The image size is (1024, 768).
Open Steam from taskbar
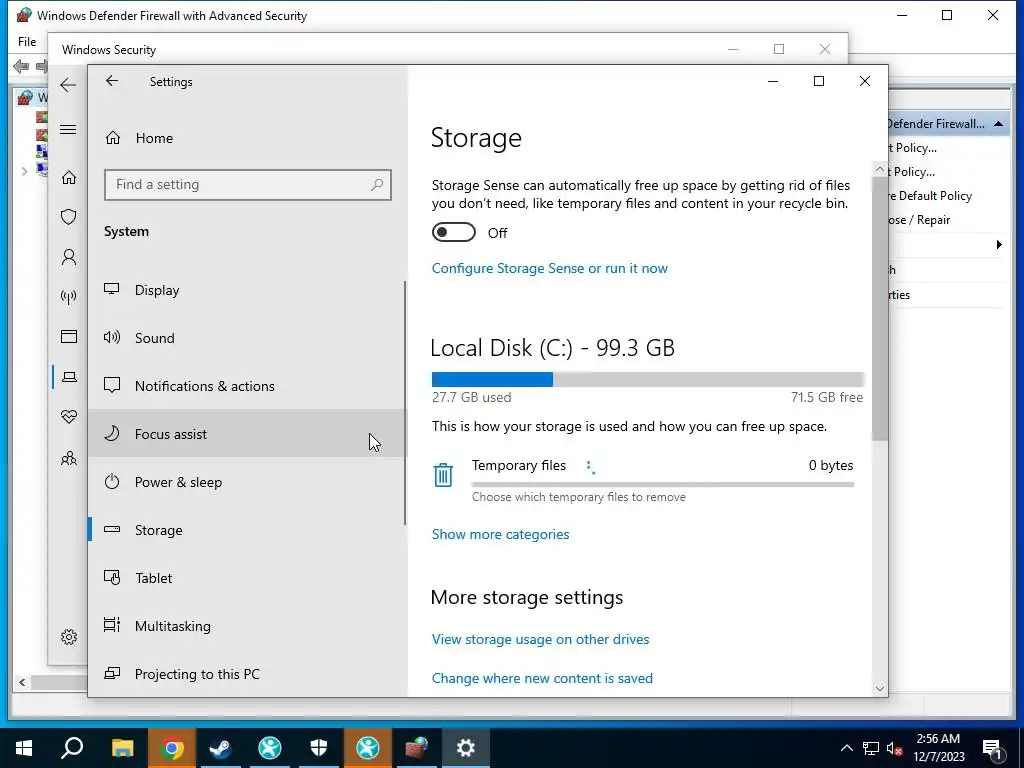[x=220, y=747]
